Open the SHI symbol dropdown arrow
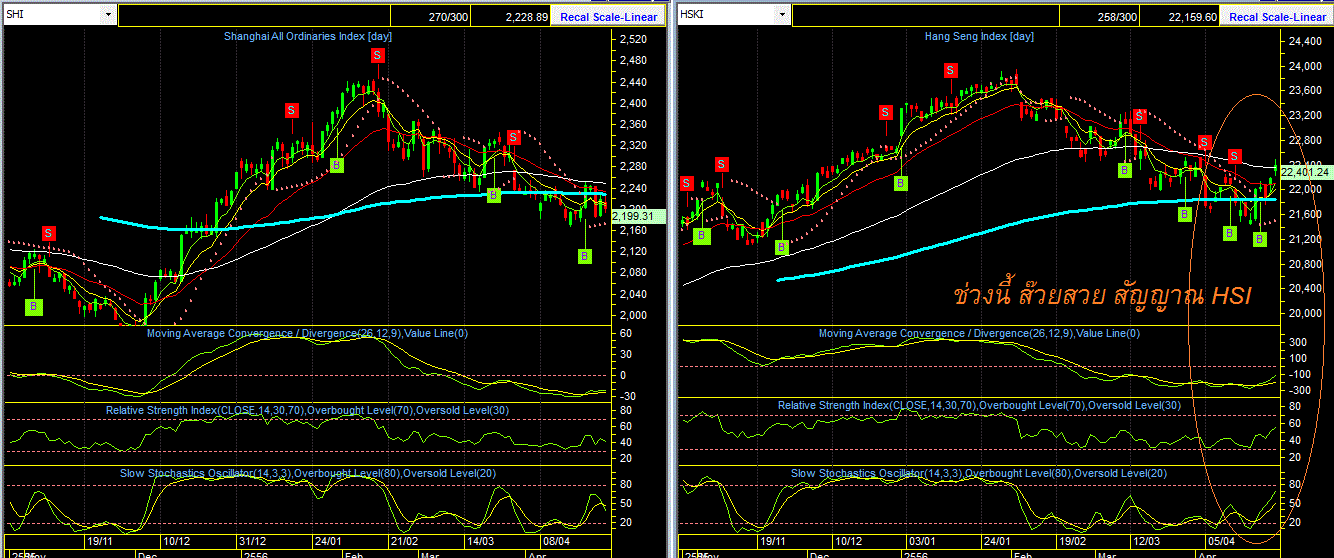Viewport: 1334px width, 558px height. (107, 15)
